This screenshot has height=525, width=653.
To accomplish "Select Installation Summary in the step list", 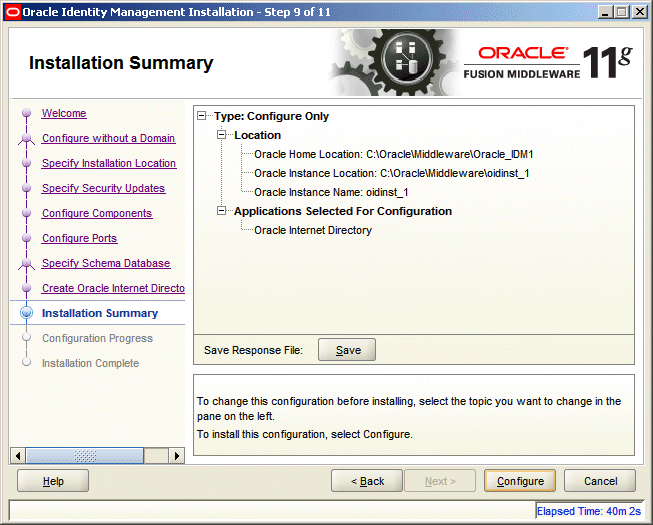I will pos(100,313).
